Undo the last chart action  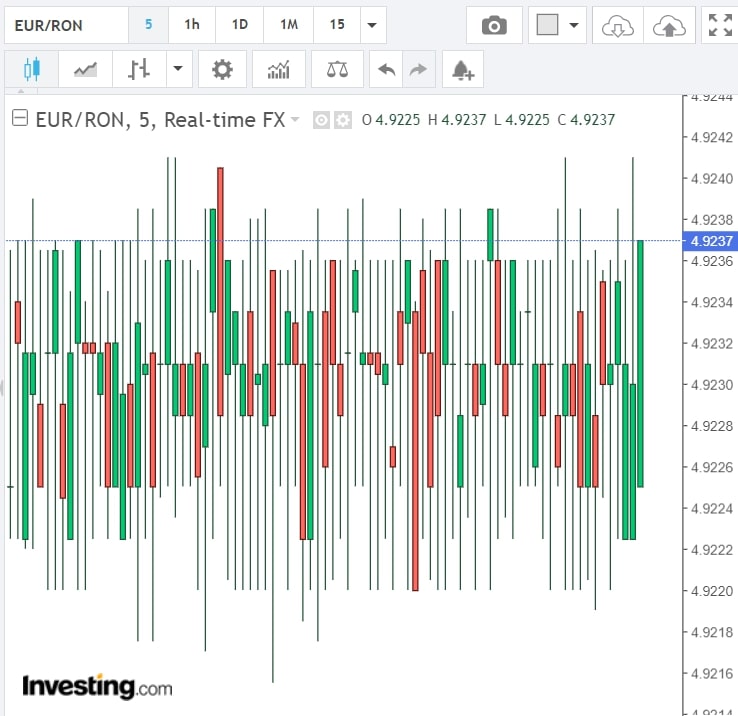386,70
